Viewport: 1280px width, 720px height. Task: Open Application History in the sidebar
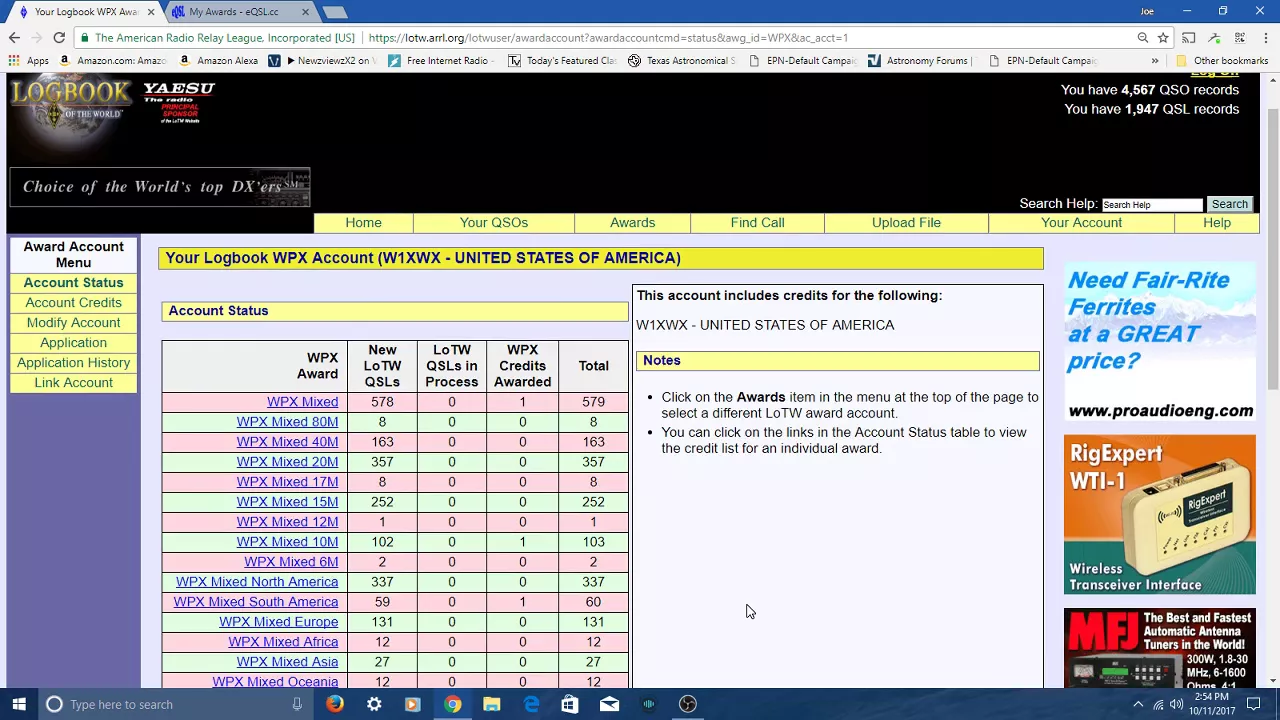73,363
